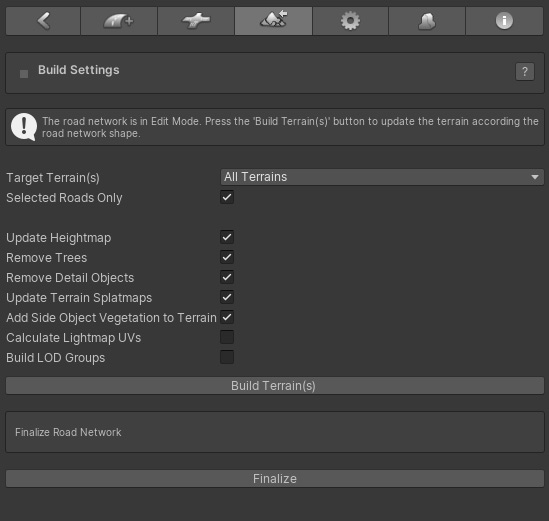Open the crossings/intersection tool icon
The image size is (549, 521).
196,21
